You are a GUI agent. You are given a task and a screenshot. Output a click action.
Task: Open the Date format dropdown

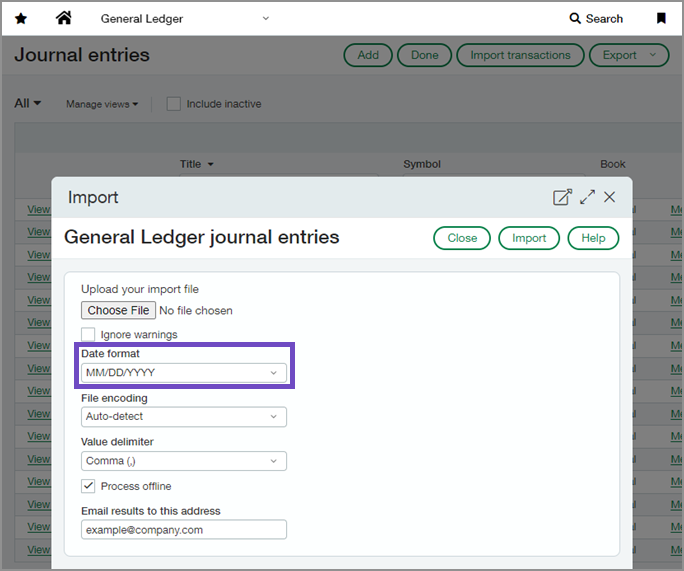tap(184, 373)
